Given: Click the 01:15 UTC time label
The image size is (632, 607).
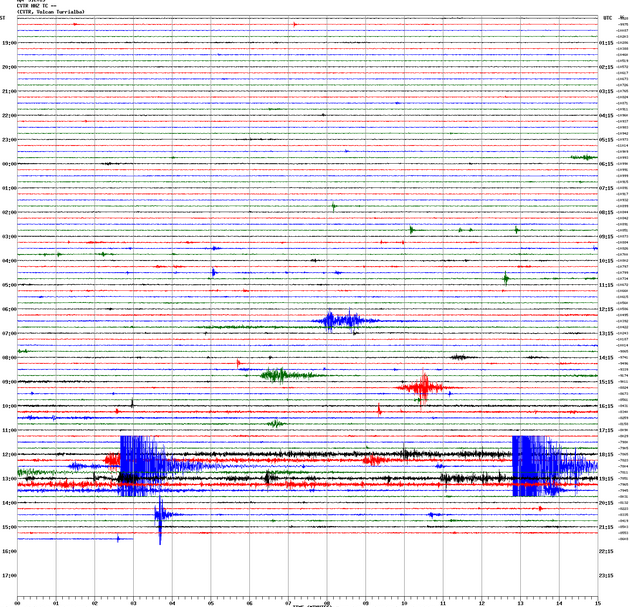Looking at the screenshot, I should (606, 43).
